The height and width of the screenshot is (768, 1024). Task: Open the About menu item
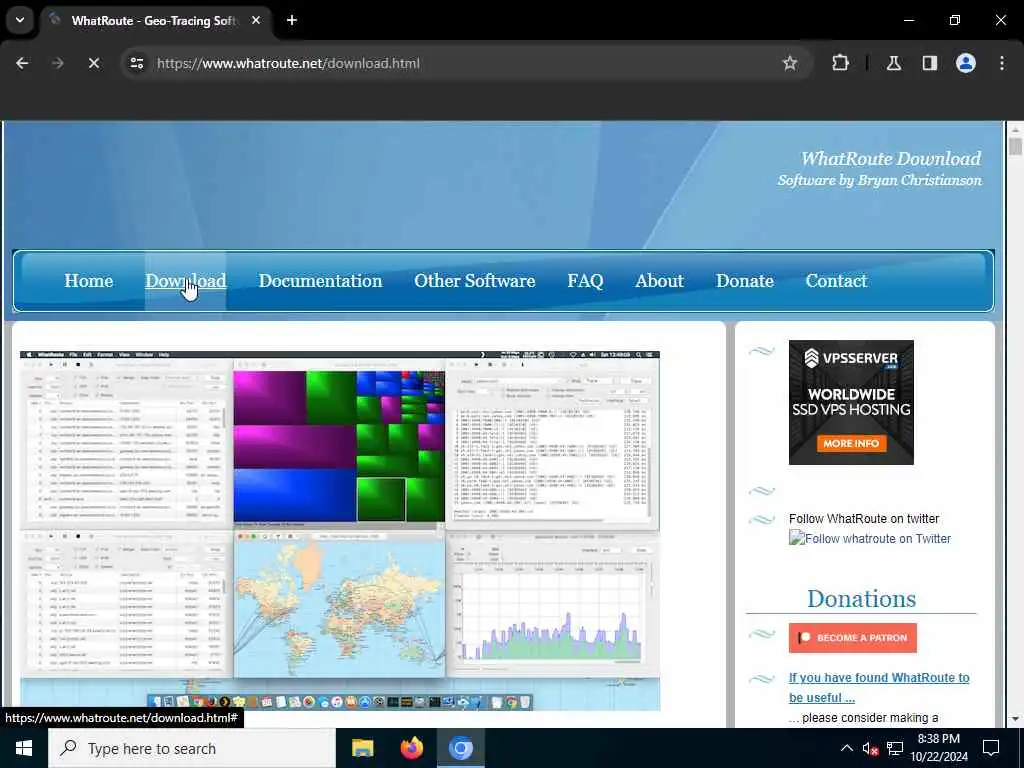coord(660,281)
